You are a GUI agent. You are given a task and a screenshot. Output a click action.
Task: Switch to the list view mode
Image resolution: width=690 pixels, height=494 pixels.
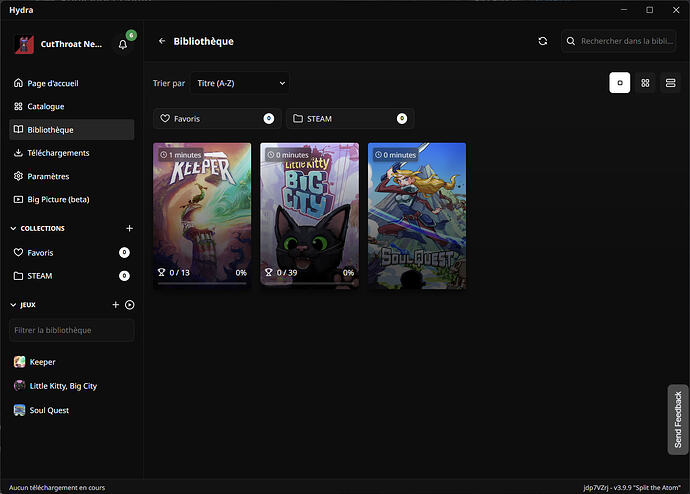point(670,83)
